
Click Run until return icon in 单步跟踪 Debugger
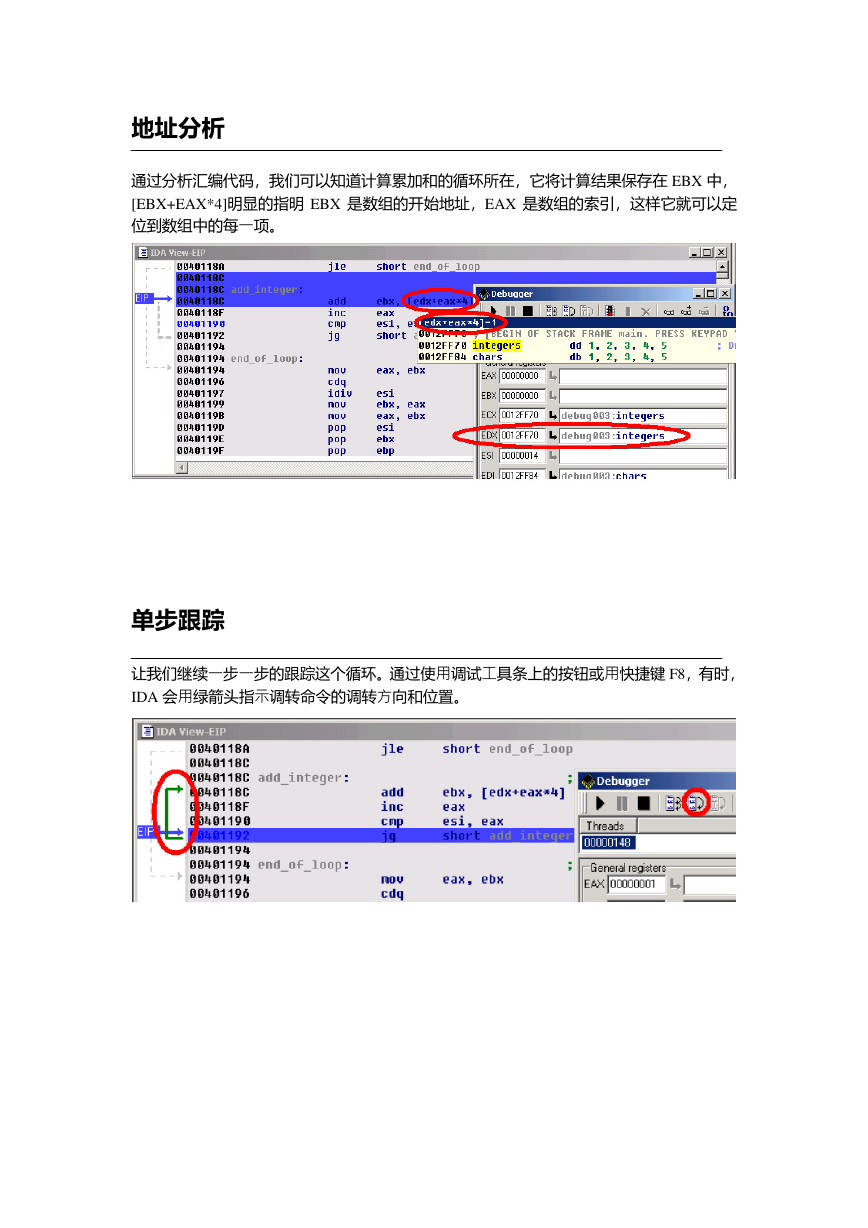pos(718,803)
